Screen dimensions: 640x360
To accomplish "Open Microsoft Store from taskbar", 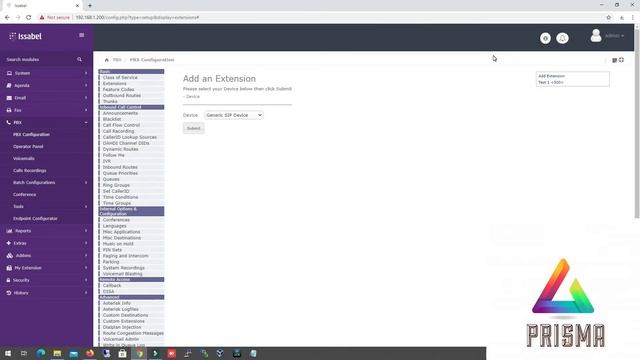I will 122,353.
